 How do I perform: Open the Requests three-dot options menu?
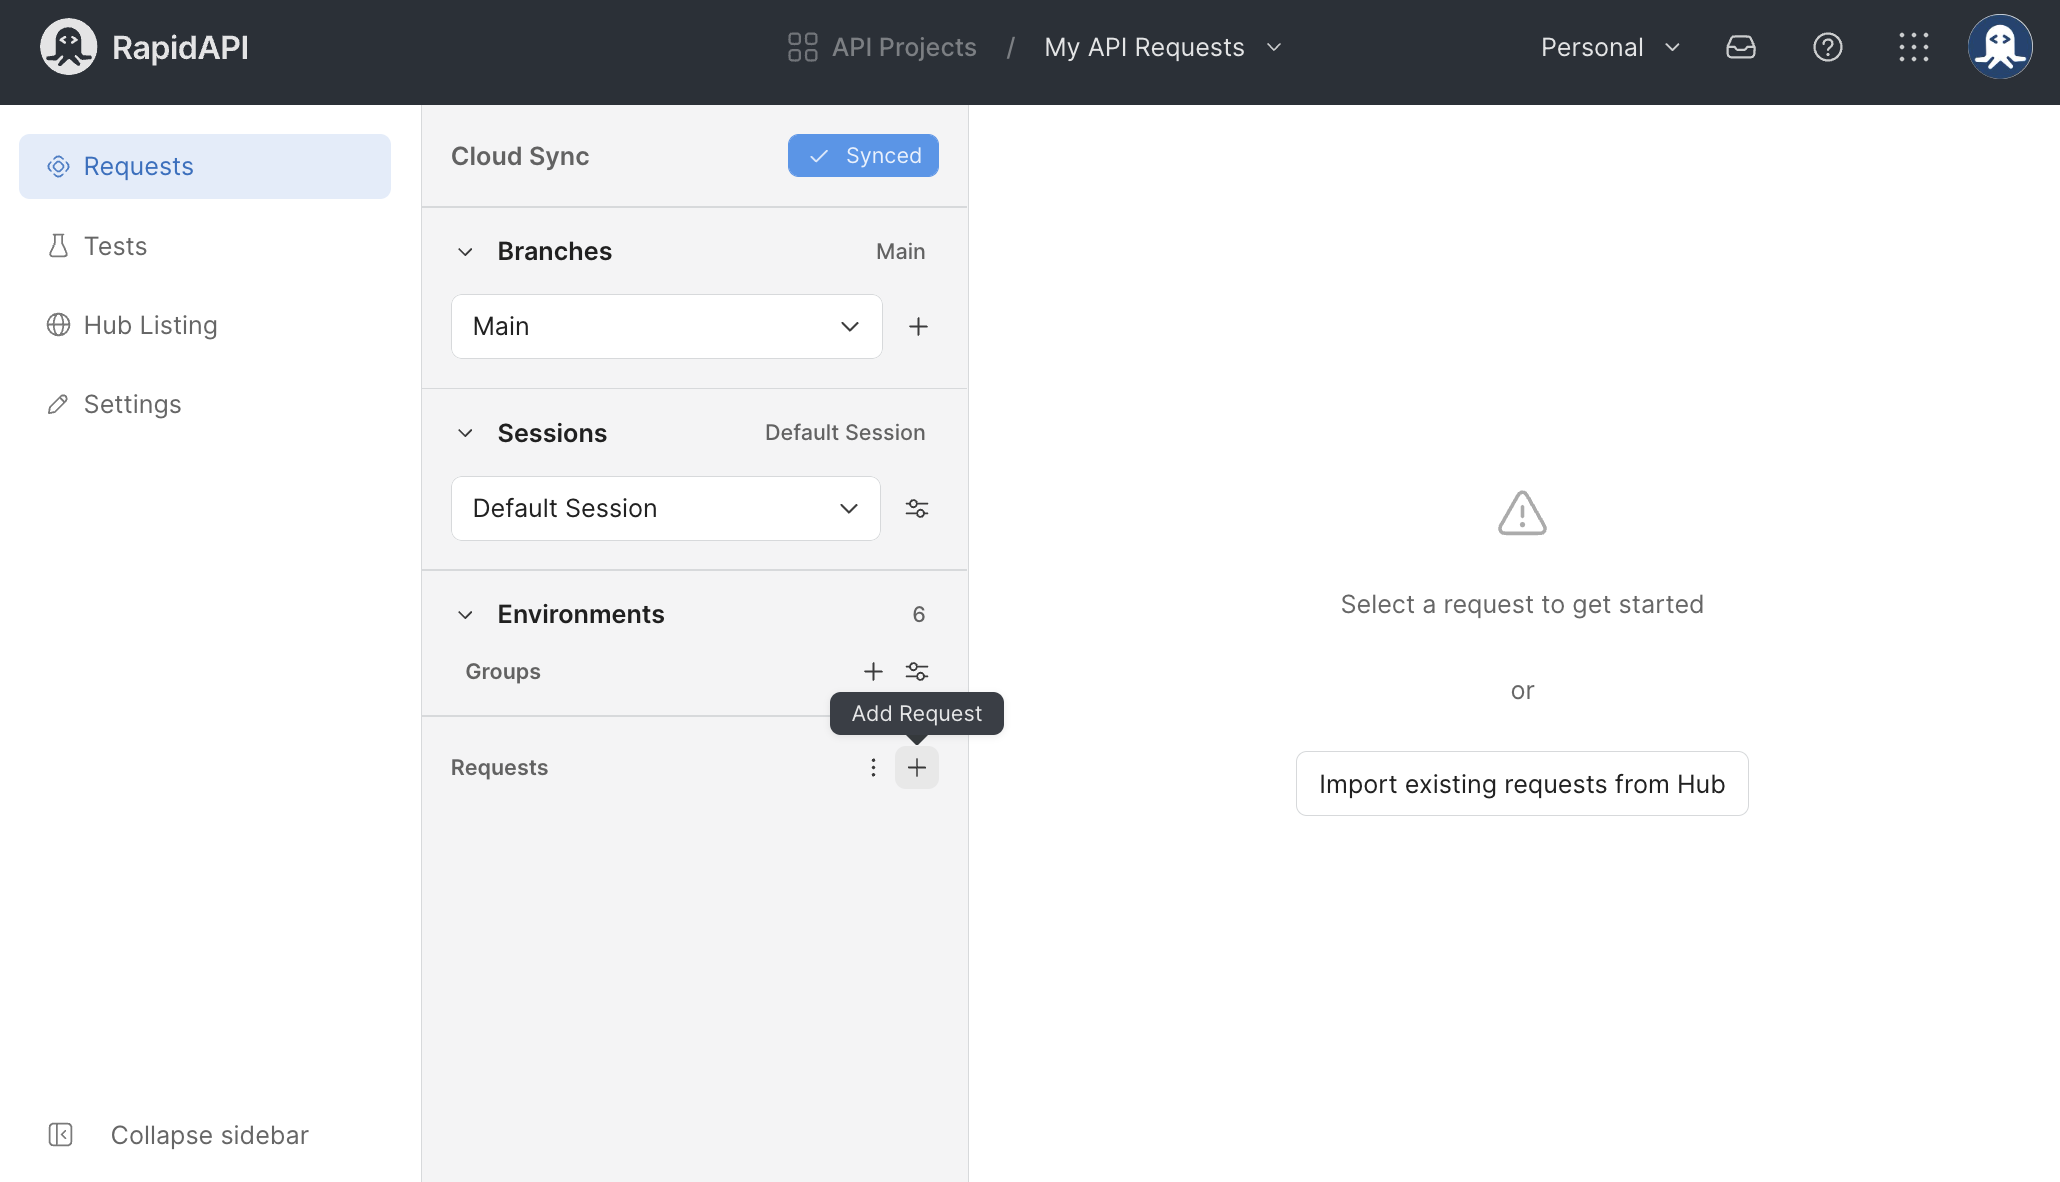coord(873,767)
